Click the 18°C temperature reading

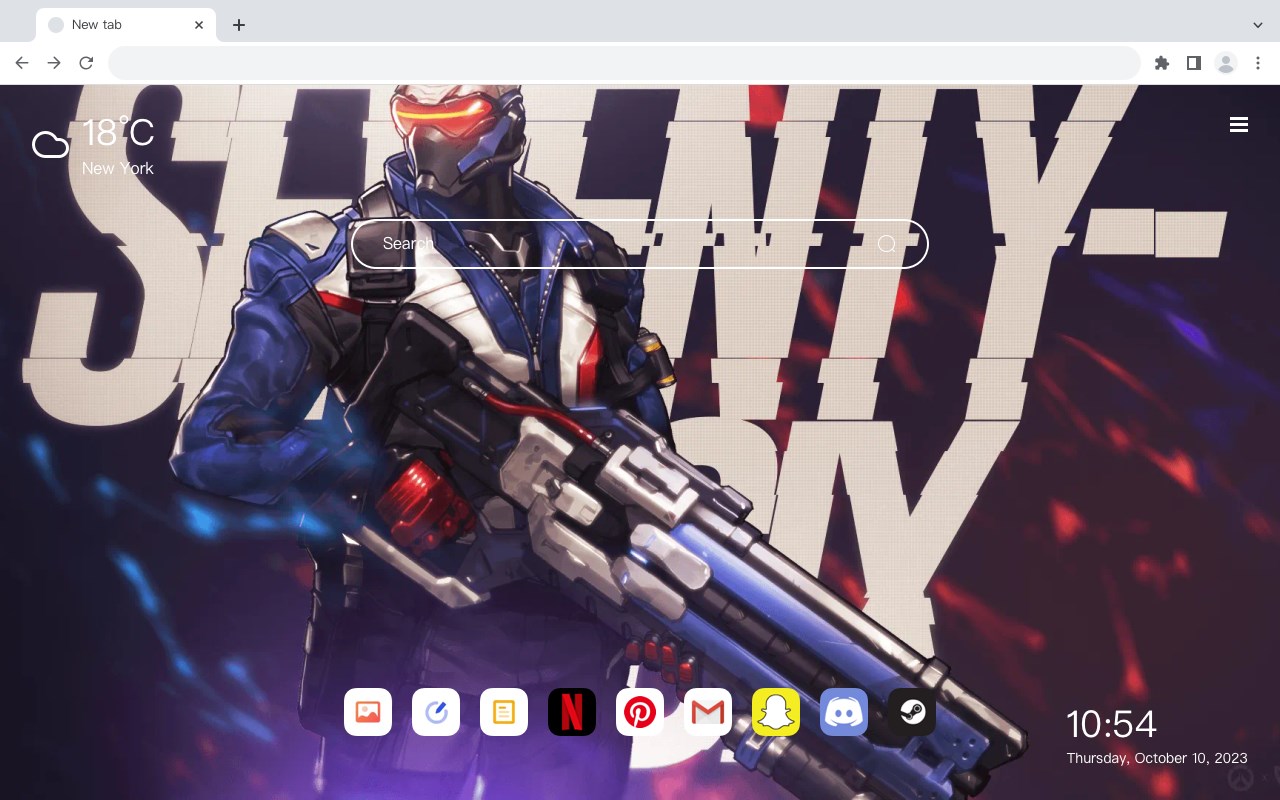(118, 133)
